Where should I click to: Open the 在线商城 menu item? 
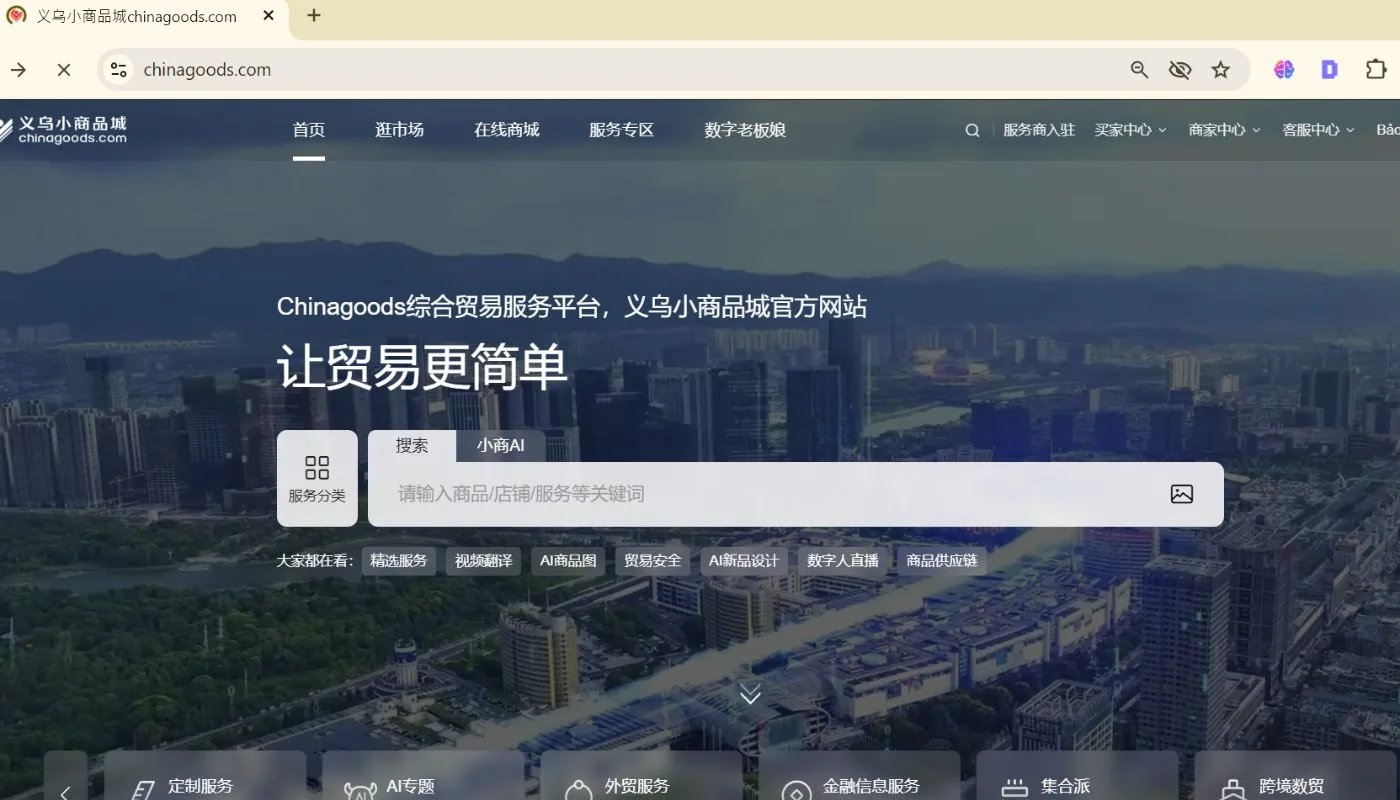(x=507, y=130)
